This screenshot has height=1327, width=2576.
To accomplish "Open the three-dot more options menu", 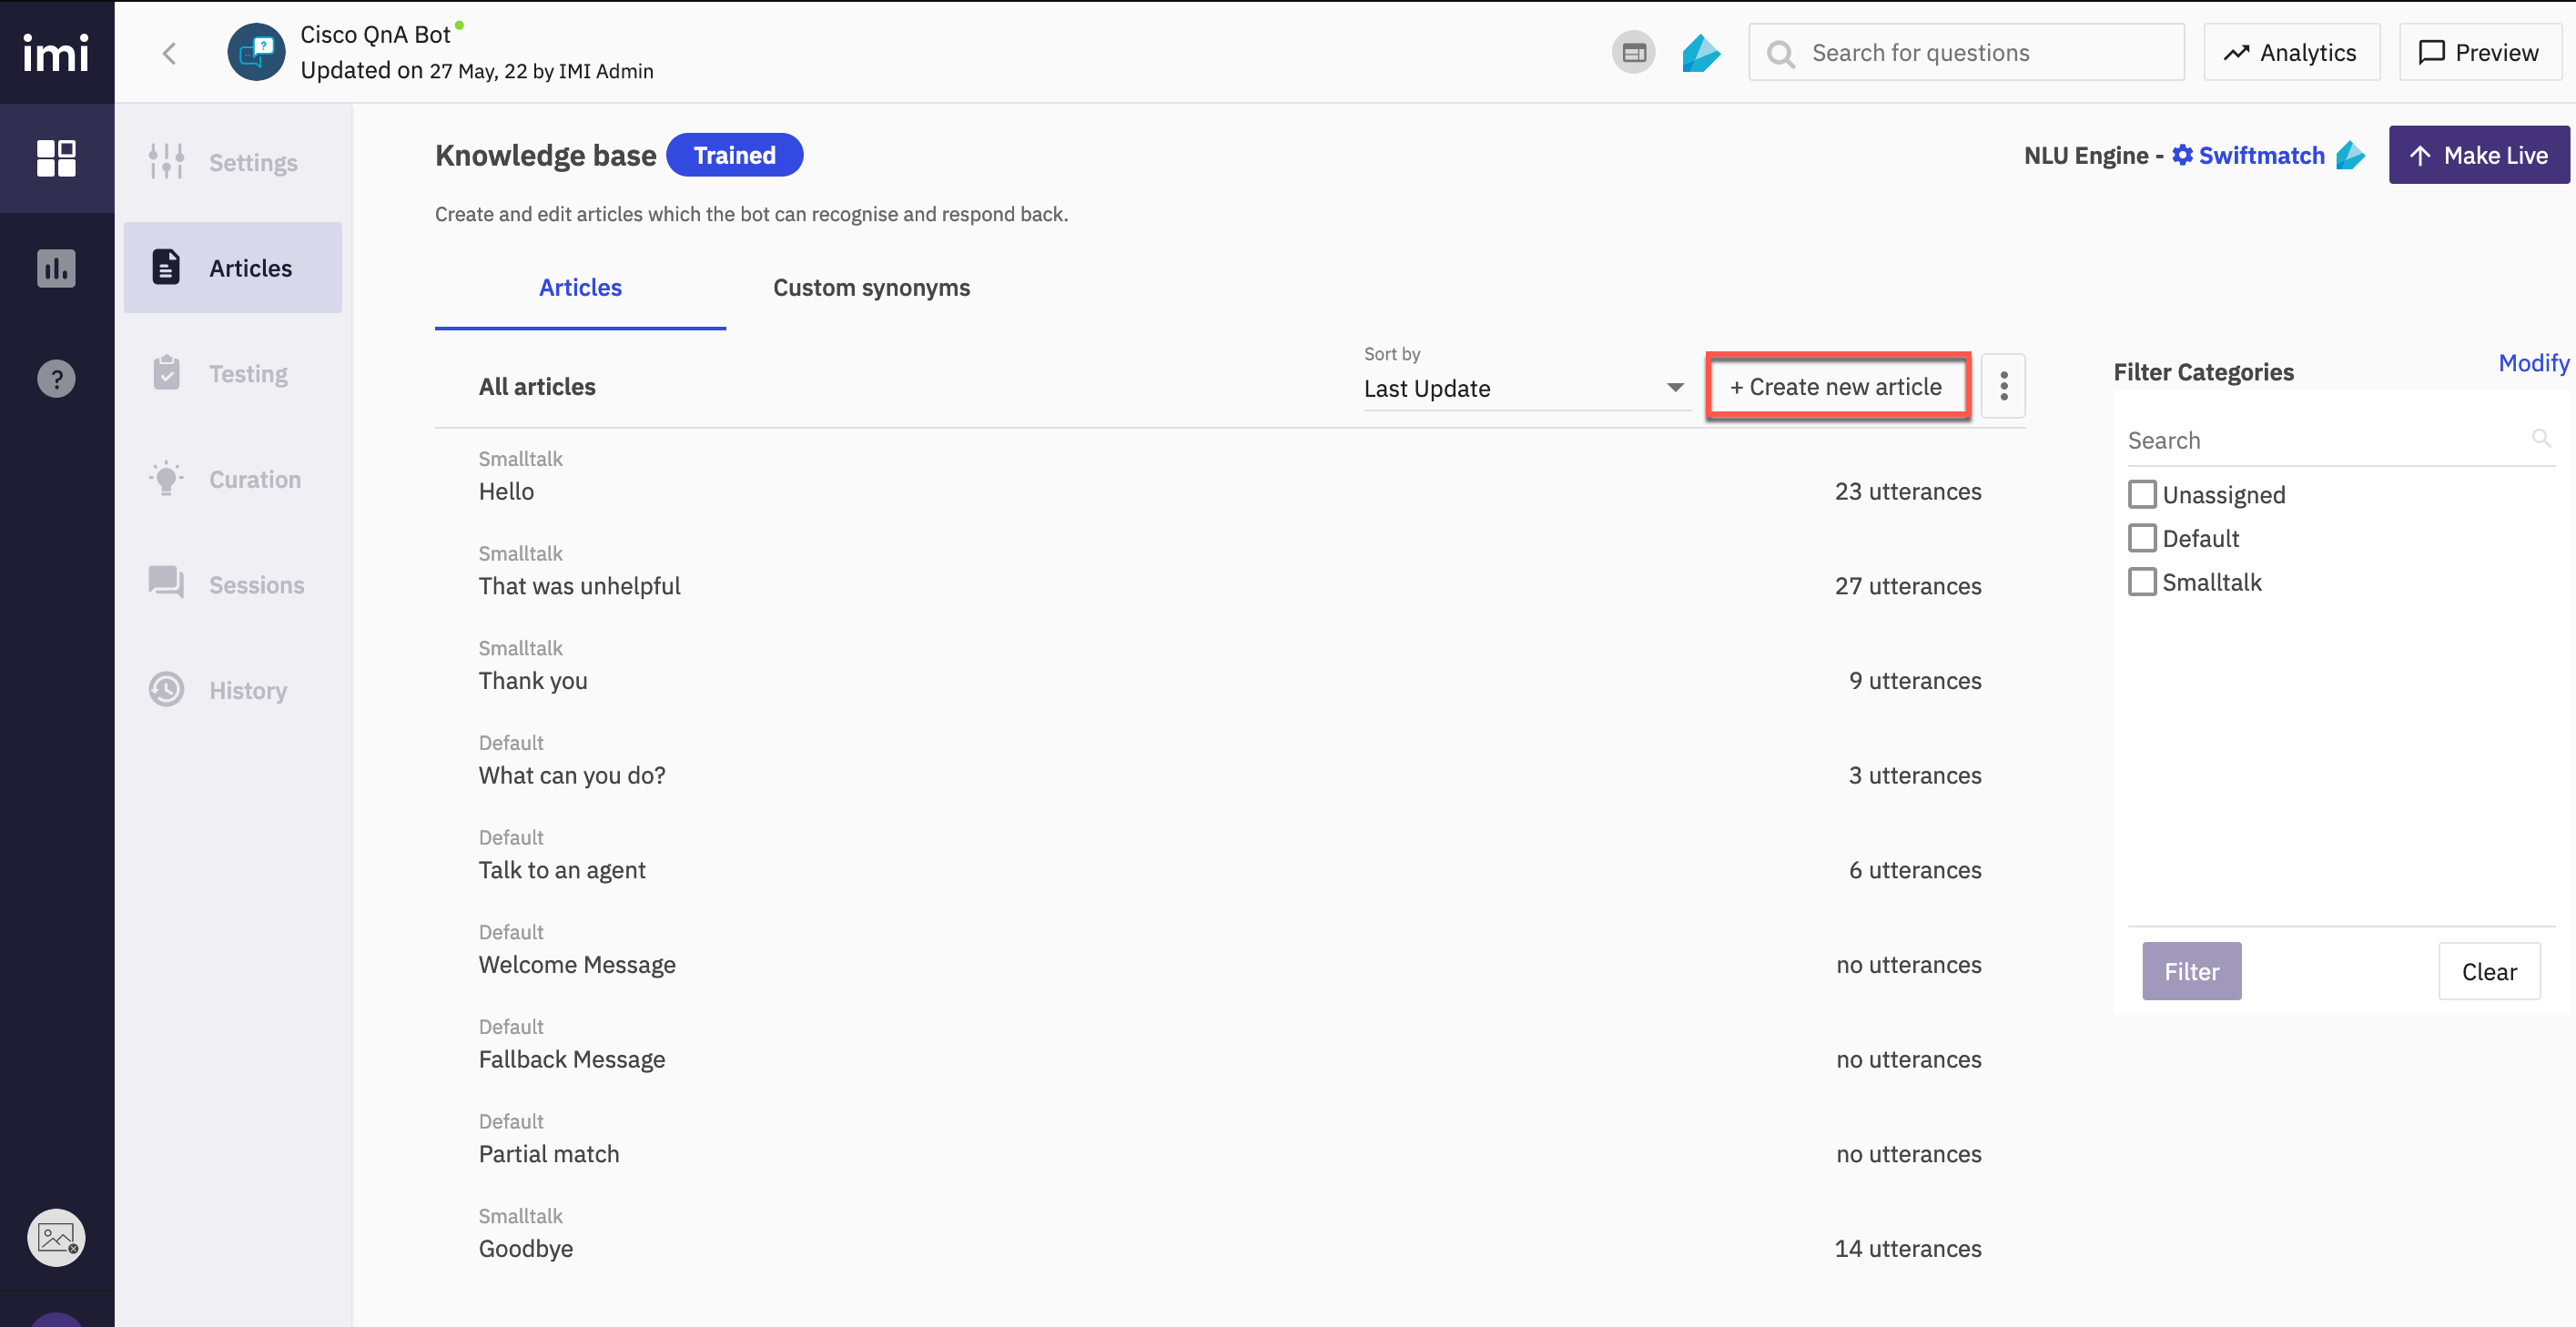I will tap(2003, 386).
